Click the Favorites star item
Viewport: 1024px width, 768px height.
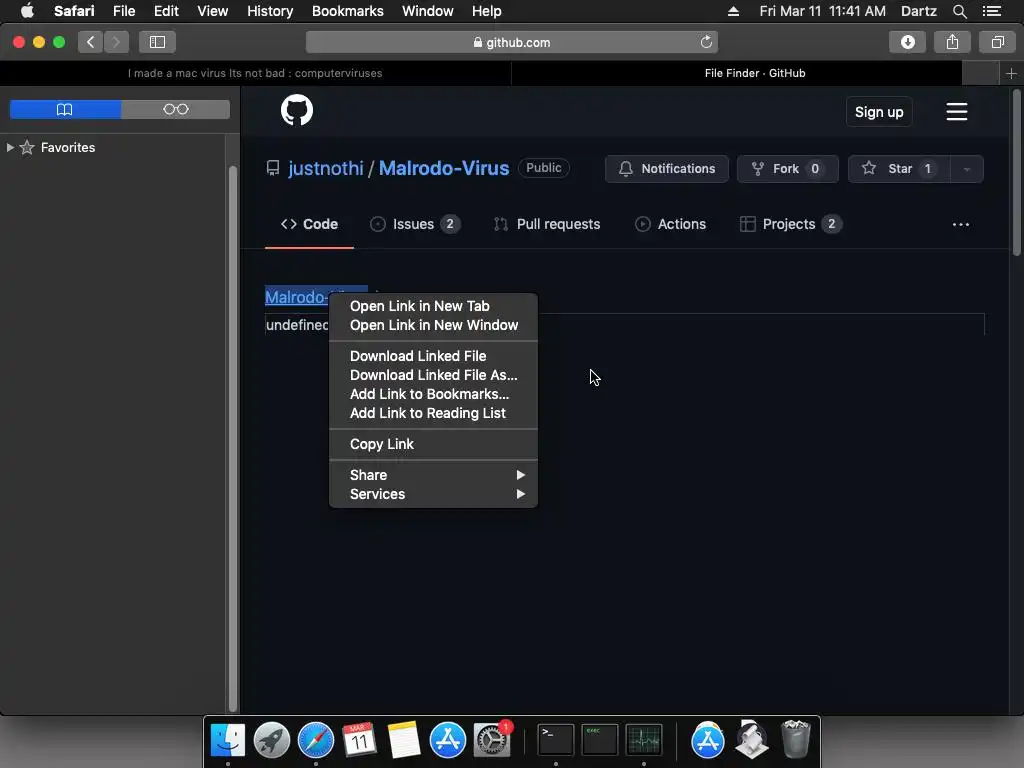tap(57, 148)
